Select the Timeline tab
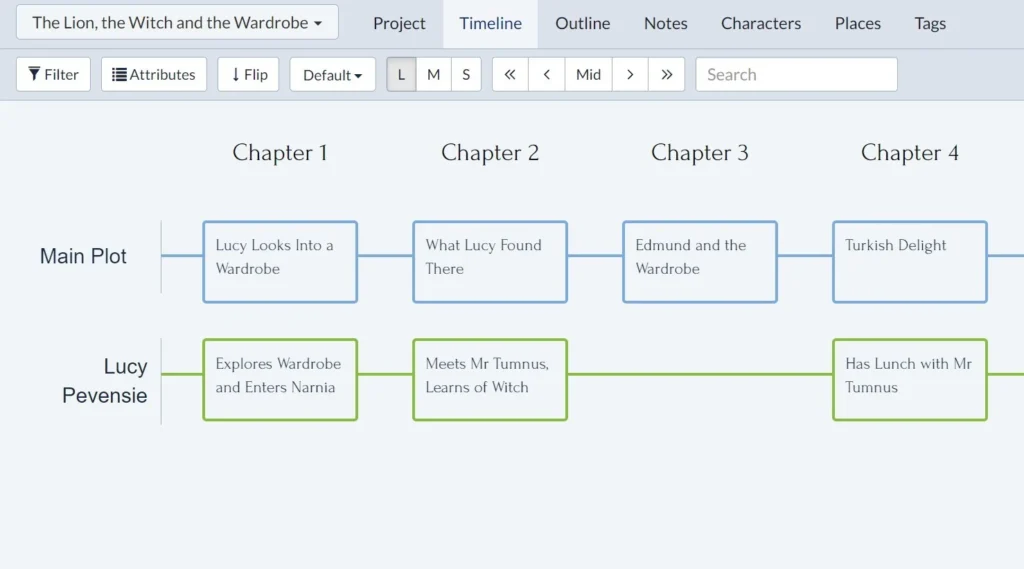 [x=490, y=24]
